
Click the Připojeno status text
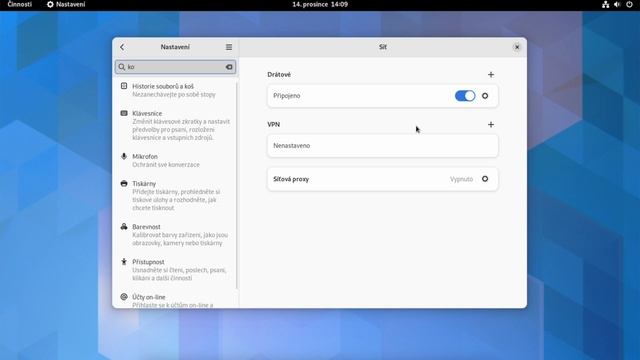pyautogui.click(x=287, y=96)
